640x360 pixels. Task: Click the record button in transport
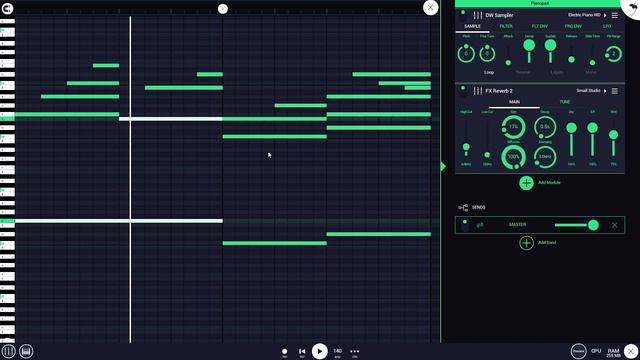[284, 351]
